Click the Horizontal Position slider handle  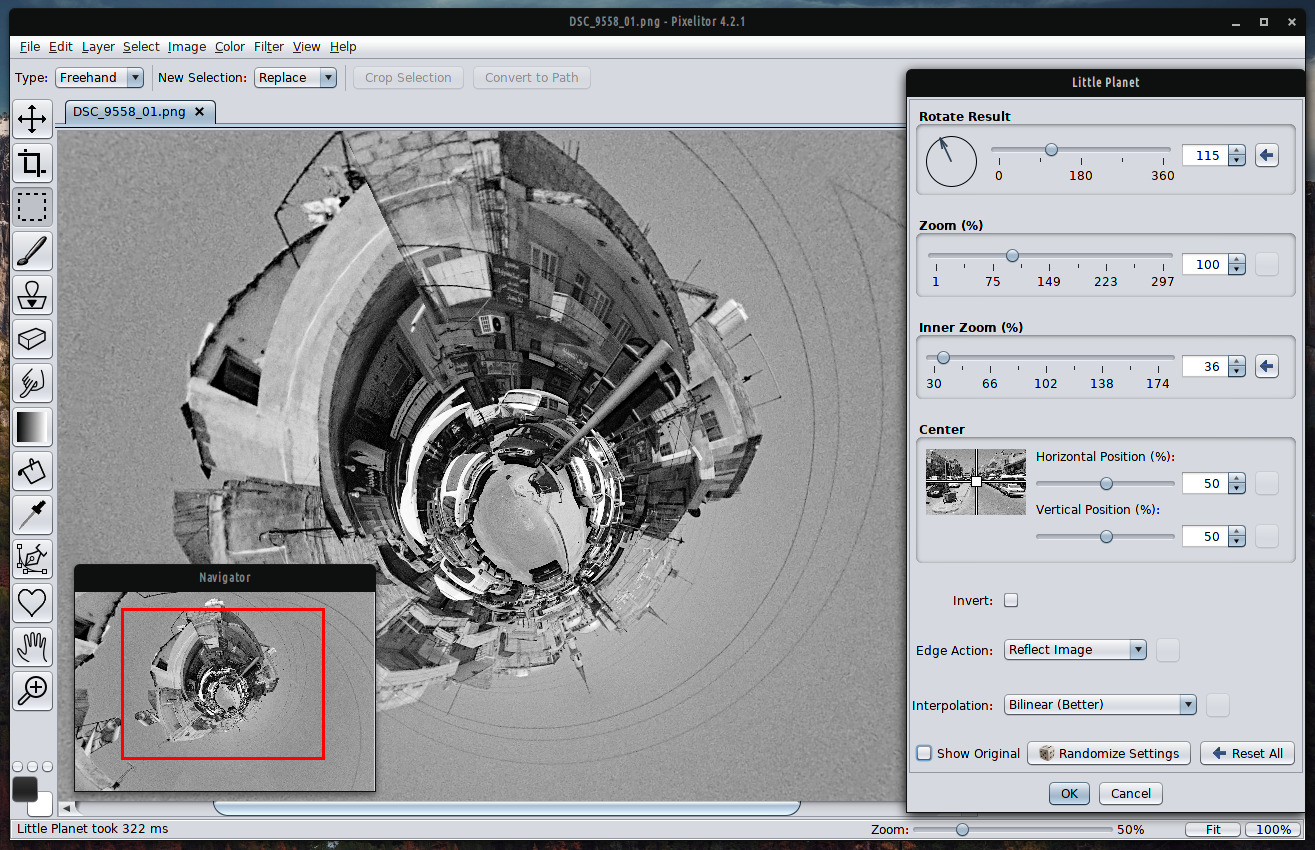[x=1106, y=483]
